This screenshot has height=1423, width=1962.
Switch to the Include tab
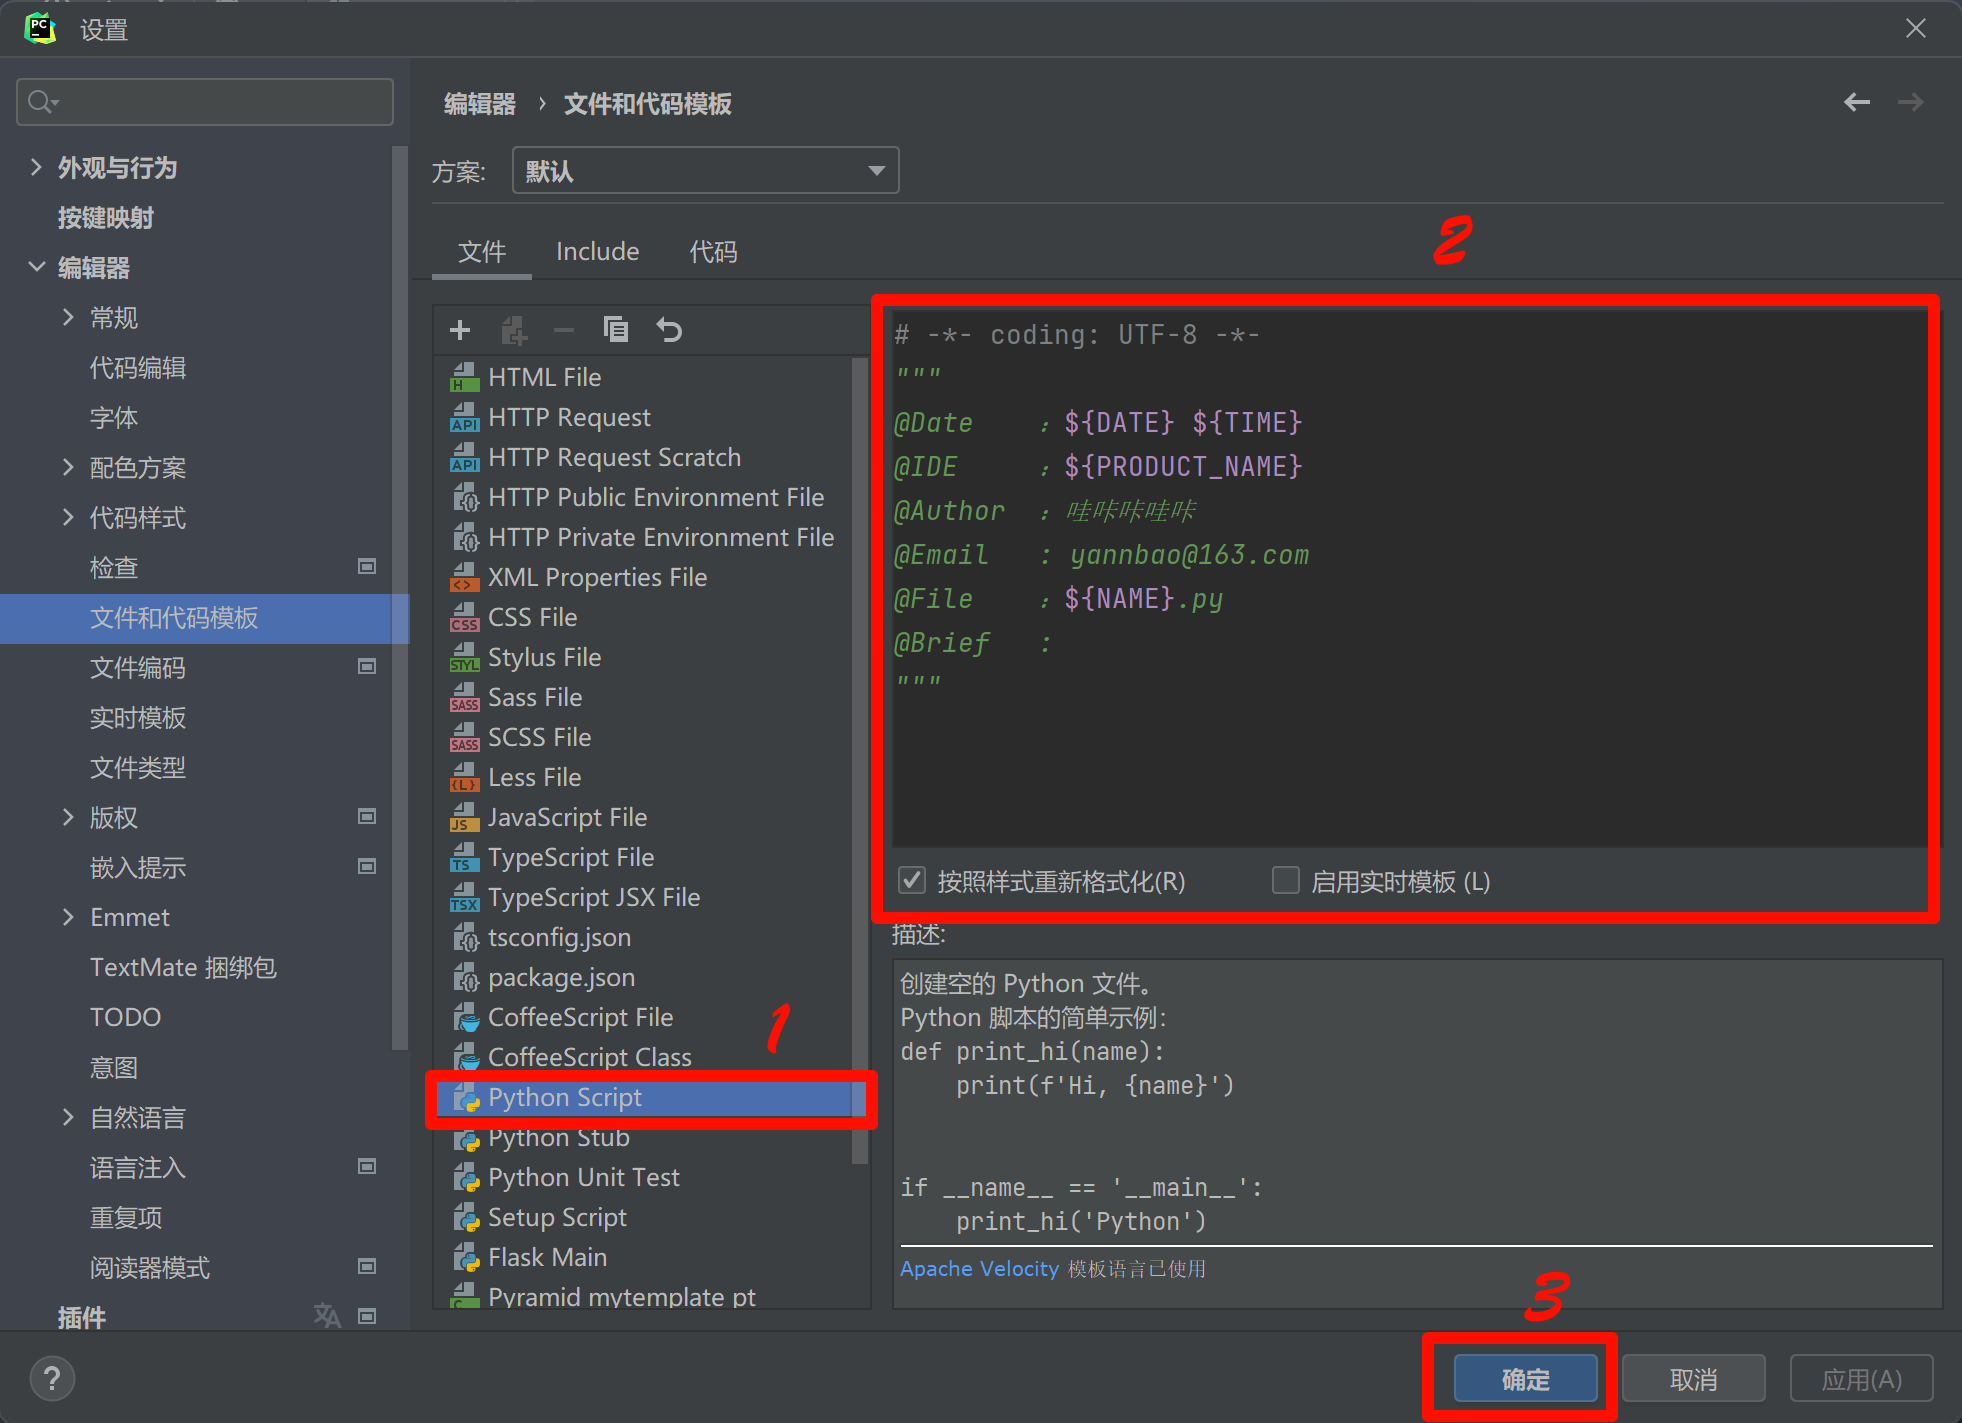(x=597, y=252)
